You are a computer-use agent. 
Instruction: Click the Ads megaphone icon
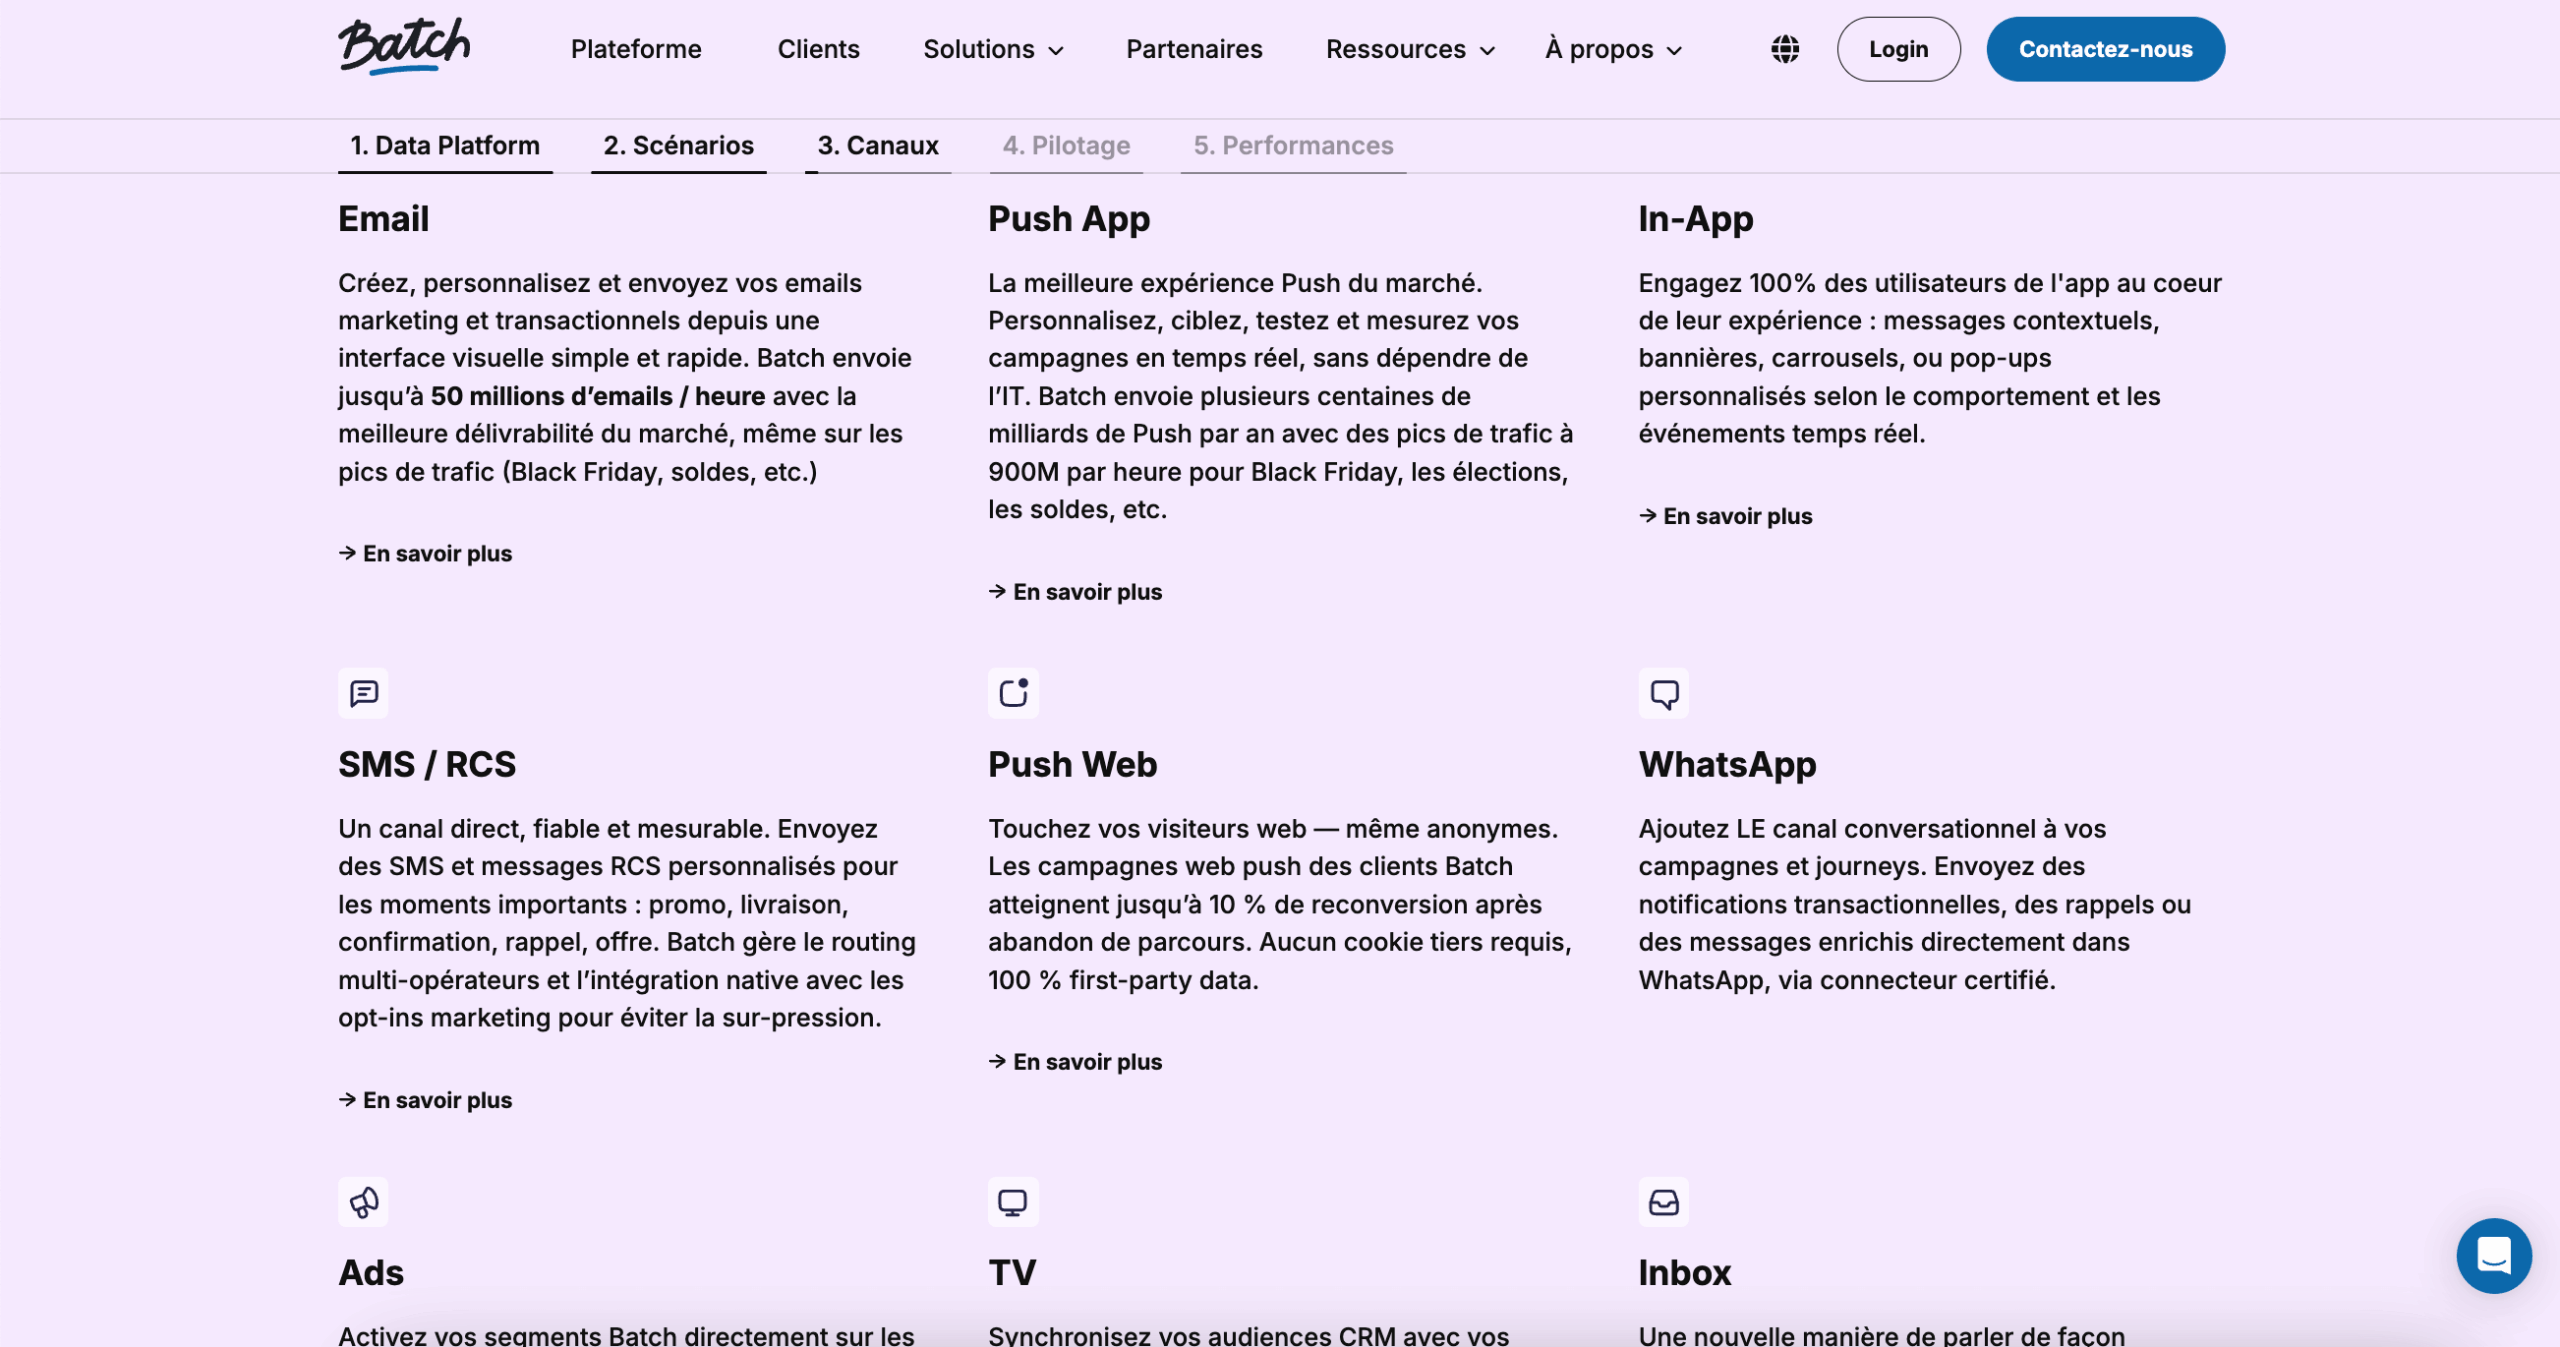click(x=363, y=1202)
